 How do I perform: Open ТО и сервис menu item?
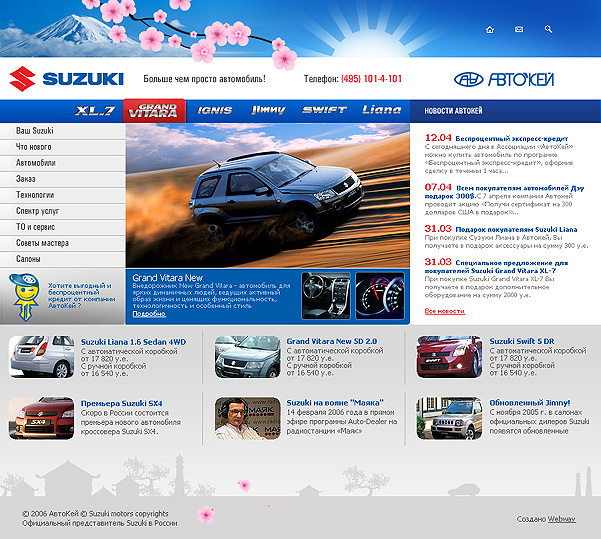(x=62, y=228)
